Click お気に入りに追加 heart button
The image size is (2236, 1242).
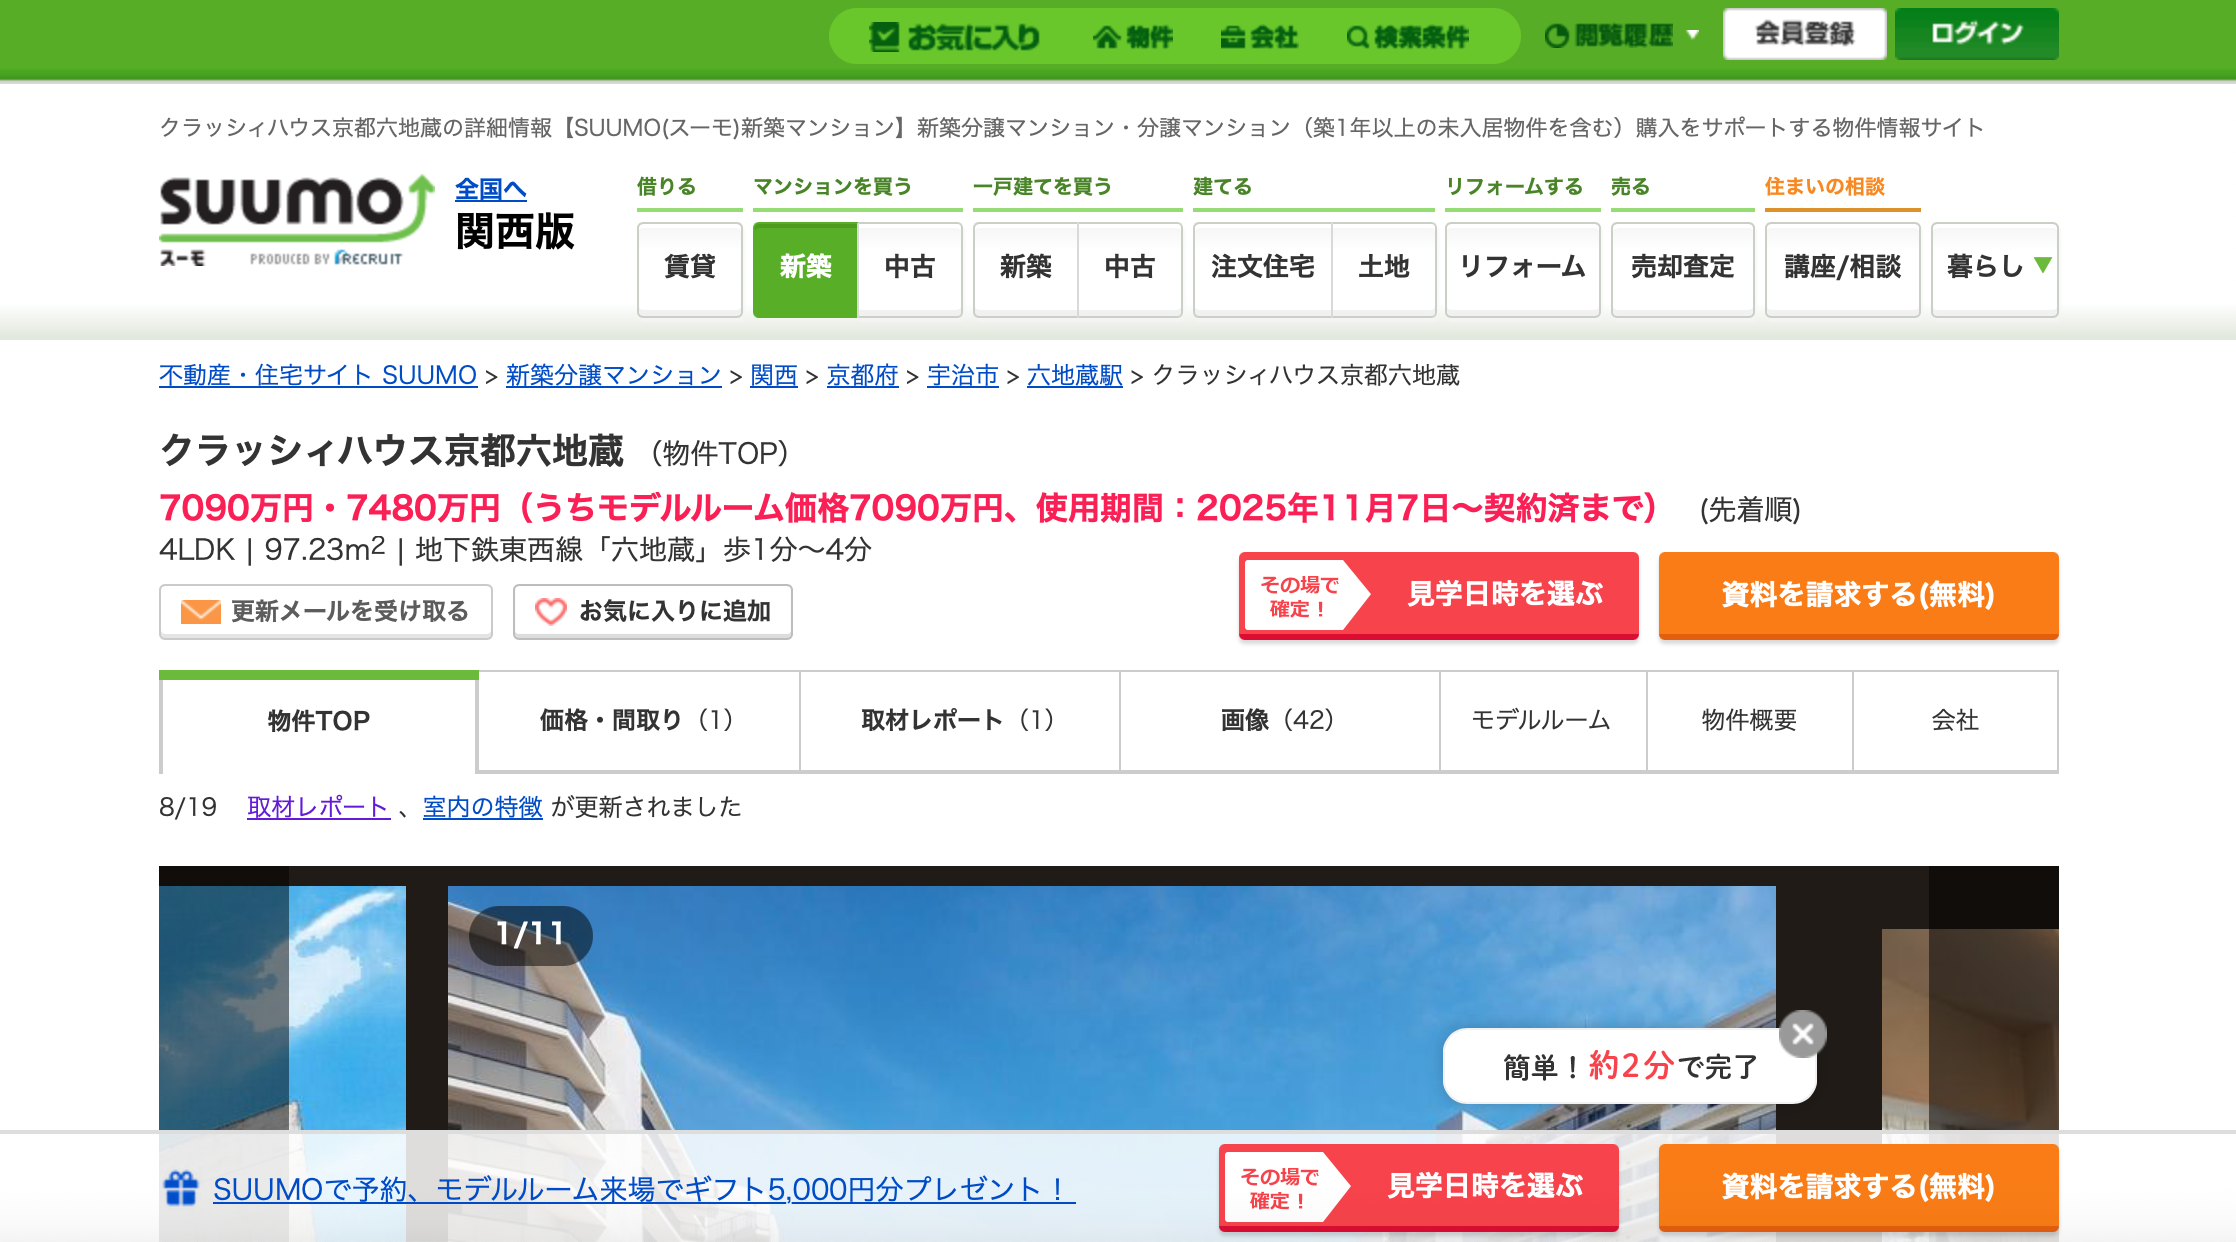653,611
